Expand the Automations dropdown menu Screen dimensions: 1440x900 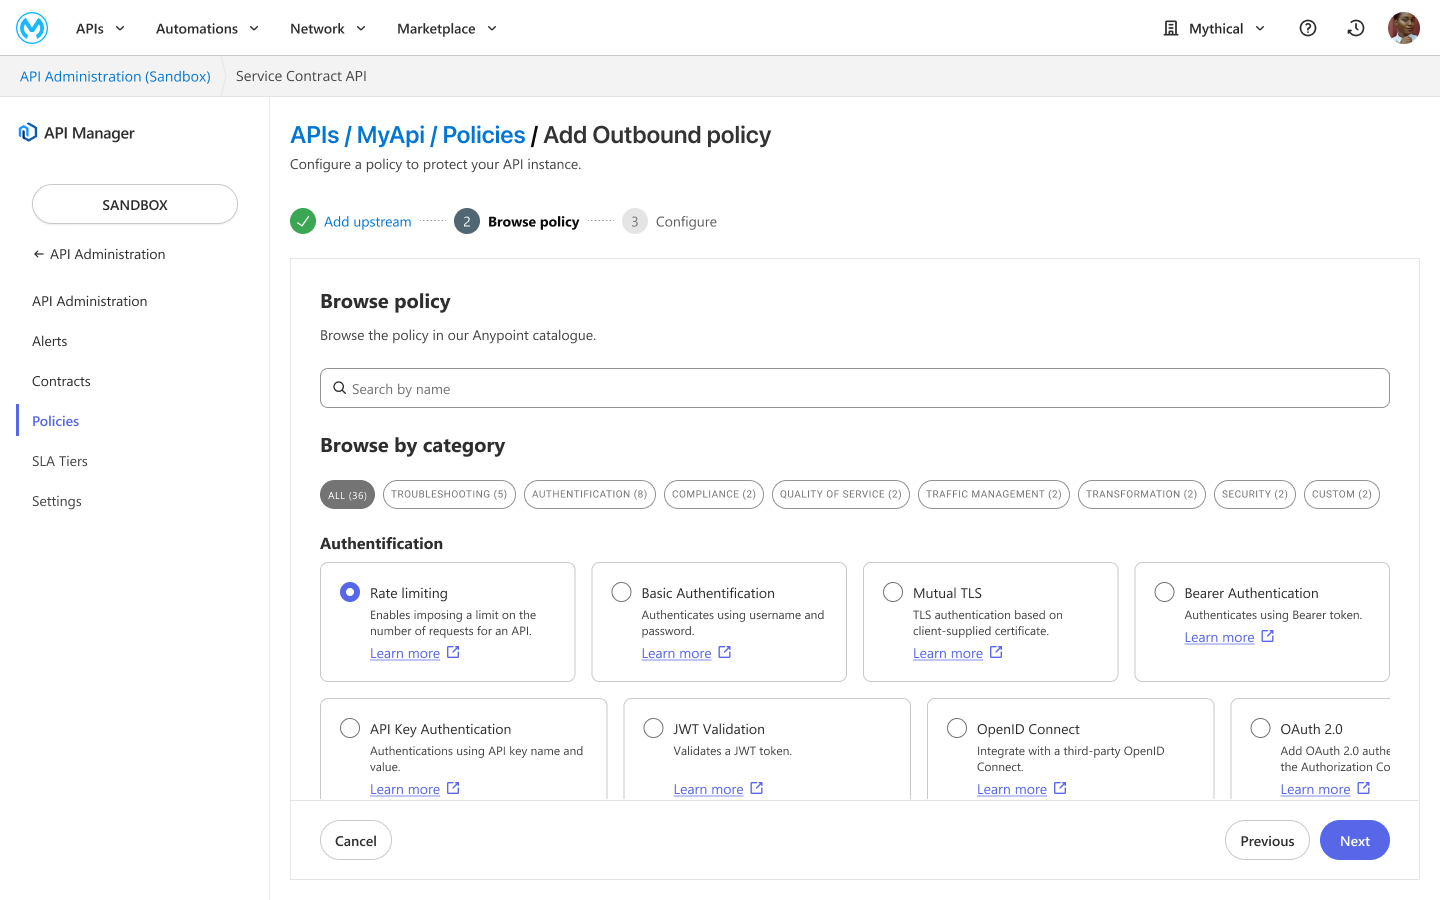(207, 28)
